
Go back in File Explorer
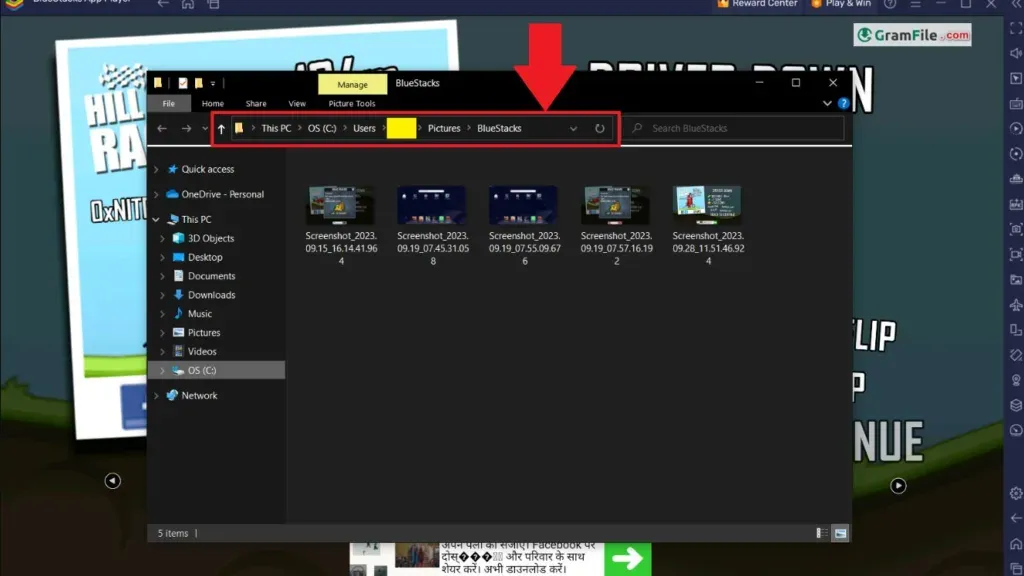[162, 129]
